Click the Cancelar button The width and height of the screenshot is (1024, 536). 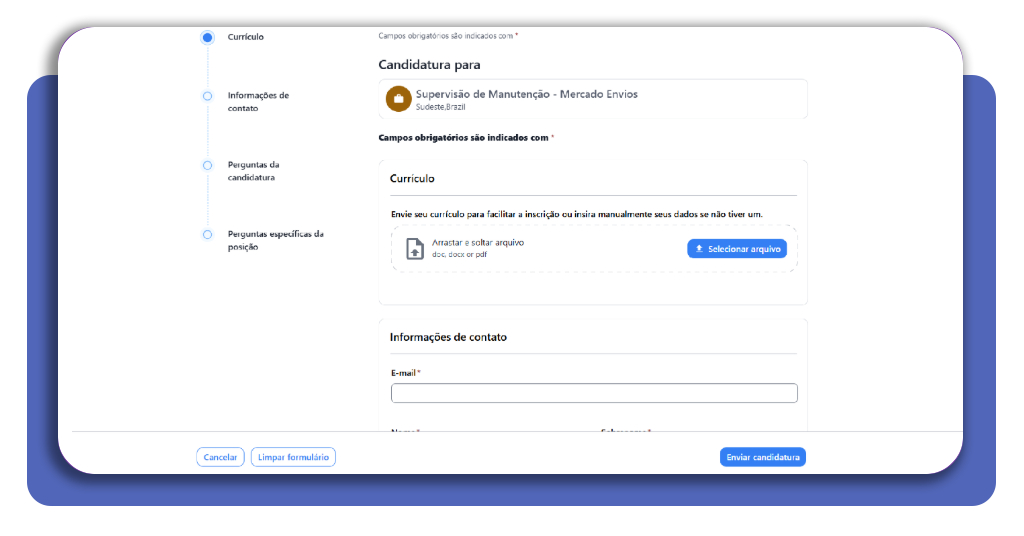220,457
